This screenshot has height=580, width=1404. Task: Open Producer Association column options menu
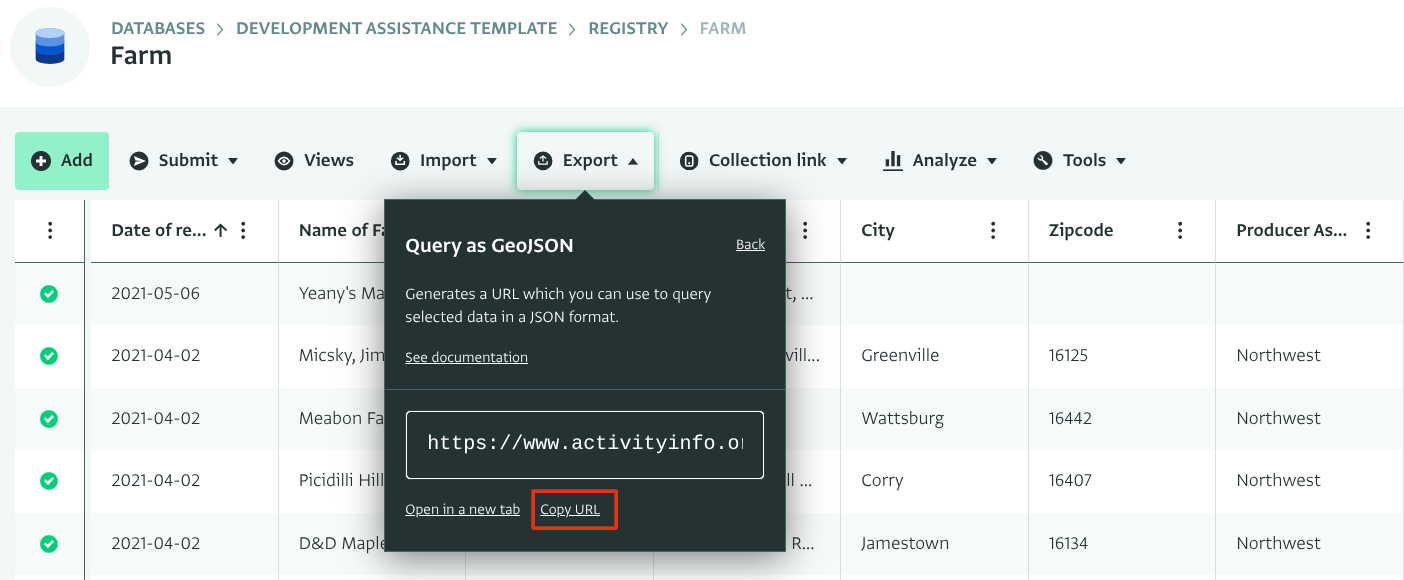(1368, 231)
